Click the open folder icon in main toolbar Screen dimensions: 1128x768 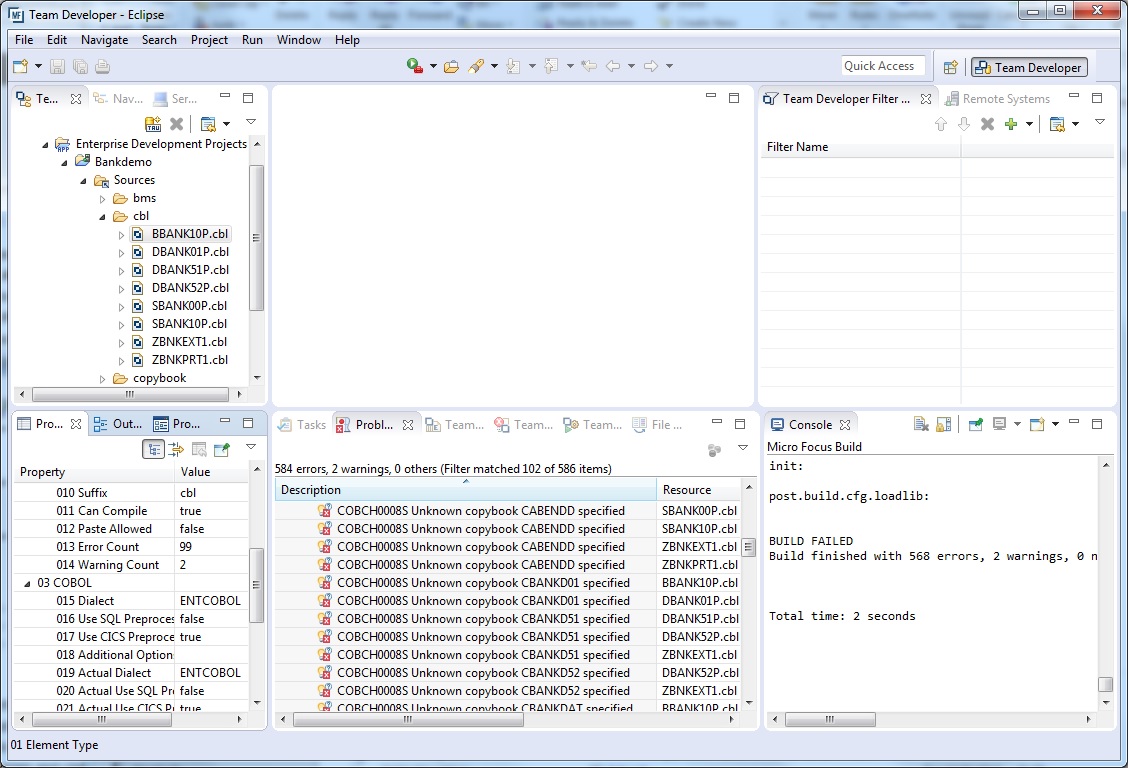tap(451, 66)
